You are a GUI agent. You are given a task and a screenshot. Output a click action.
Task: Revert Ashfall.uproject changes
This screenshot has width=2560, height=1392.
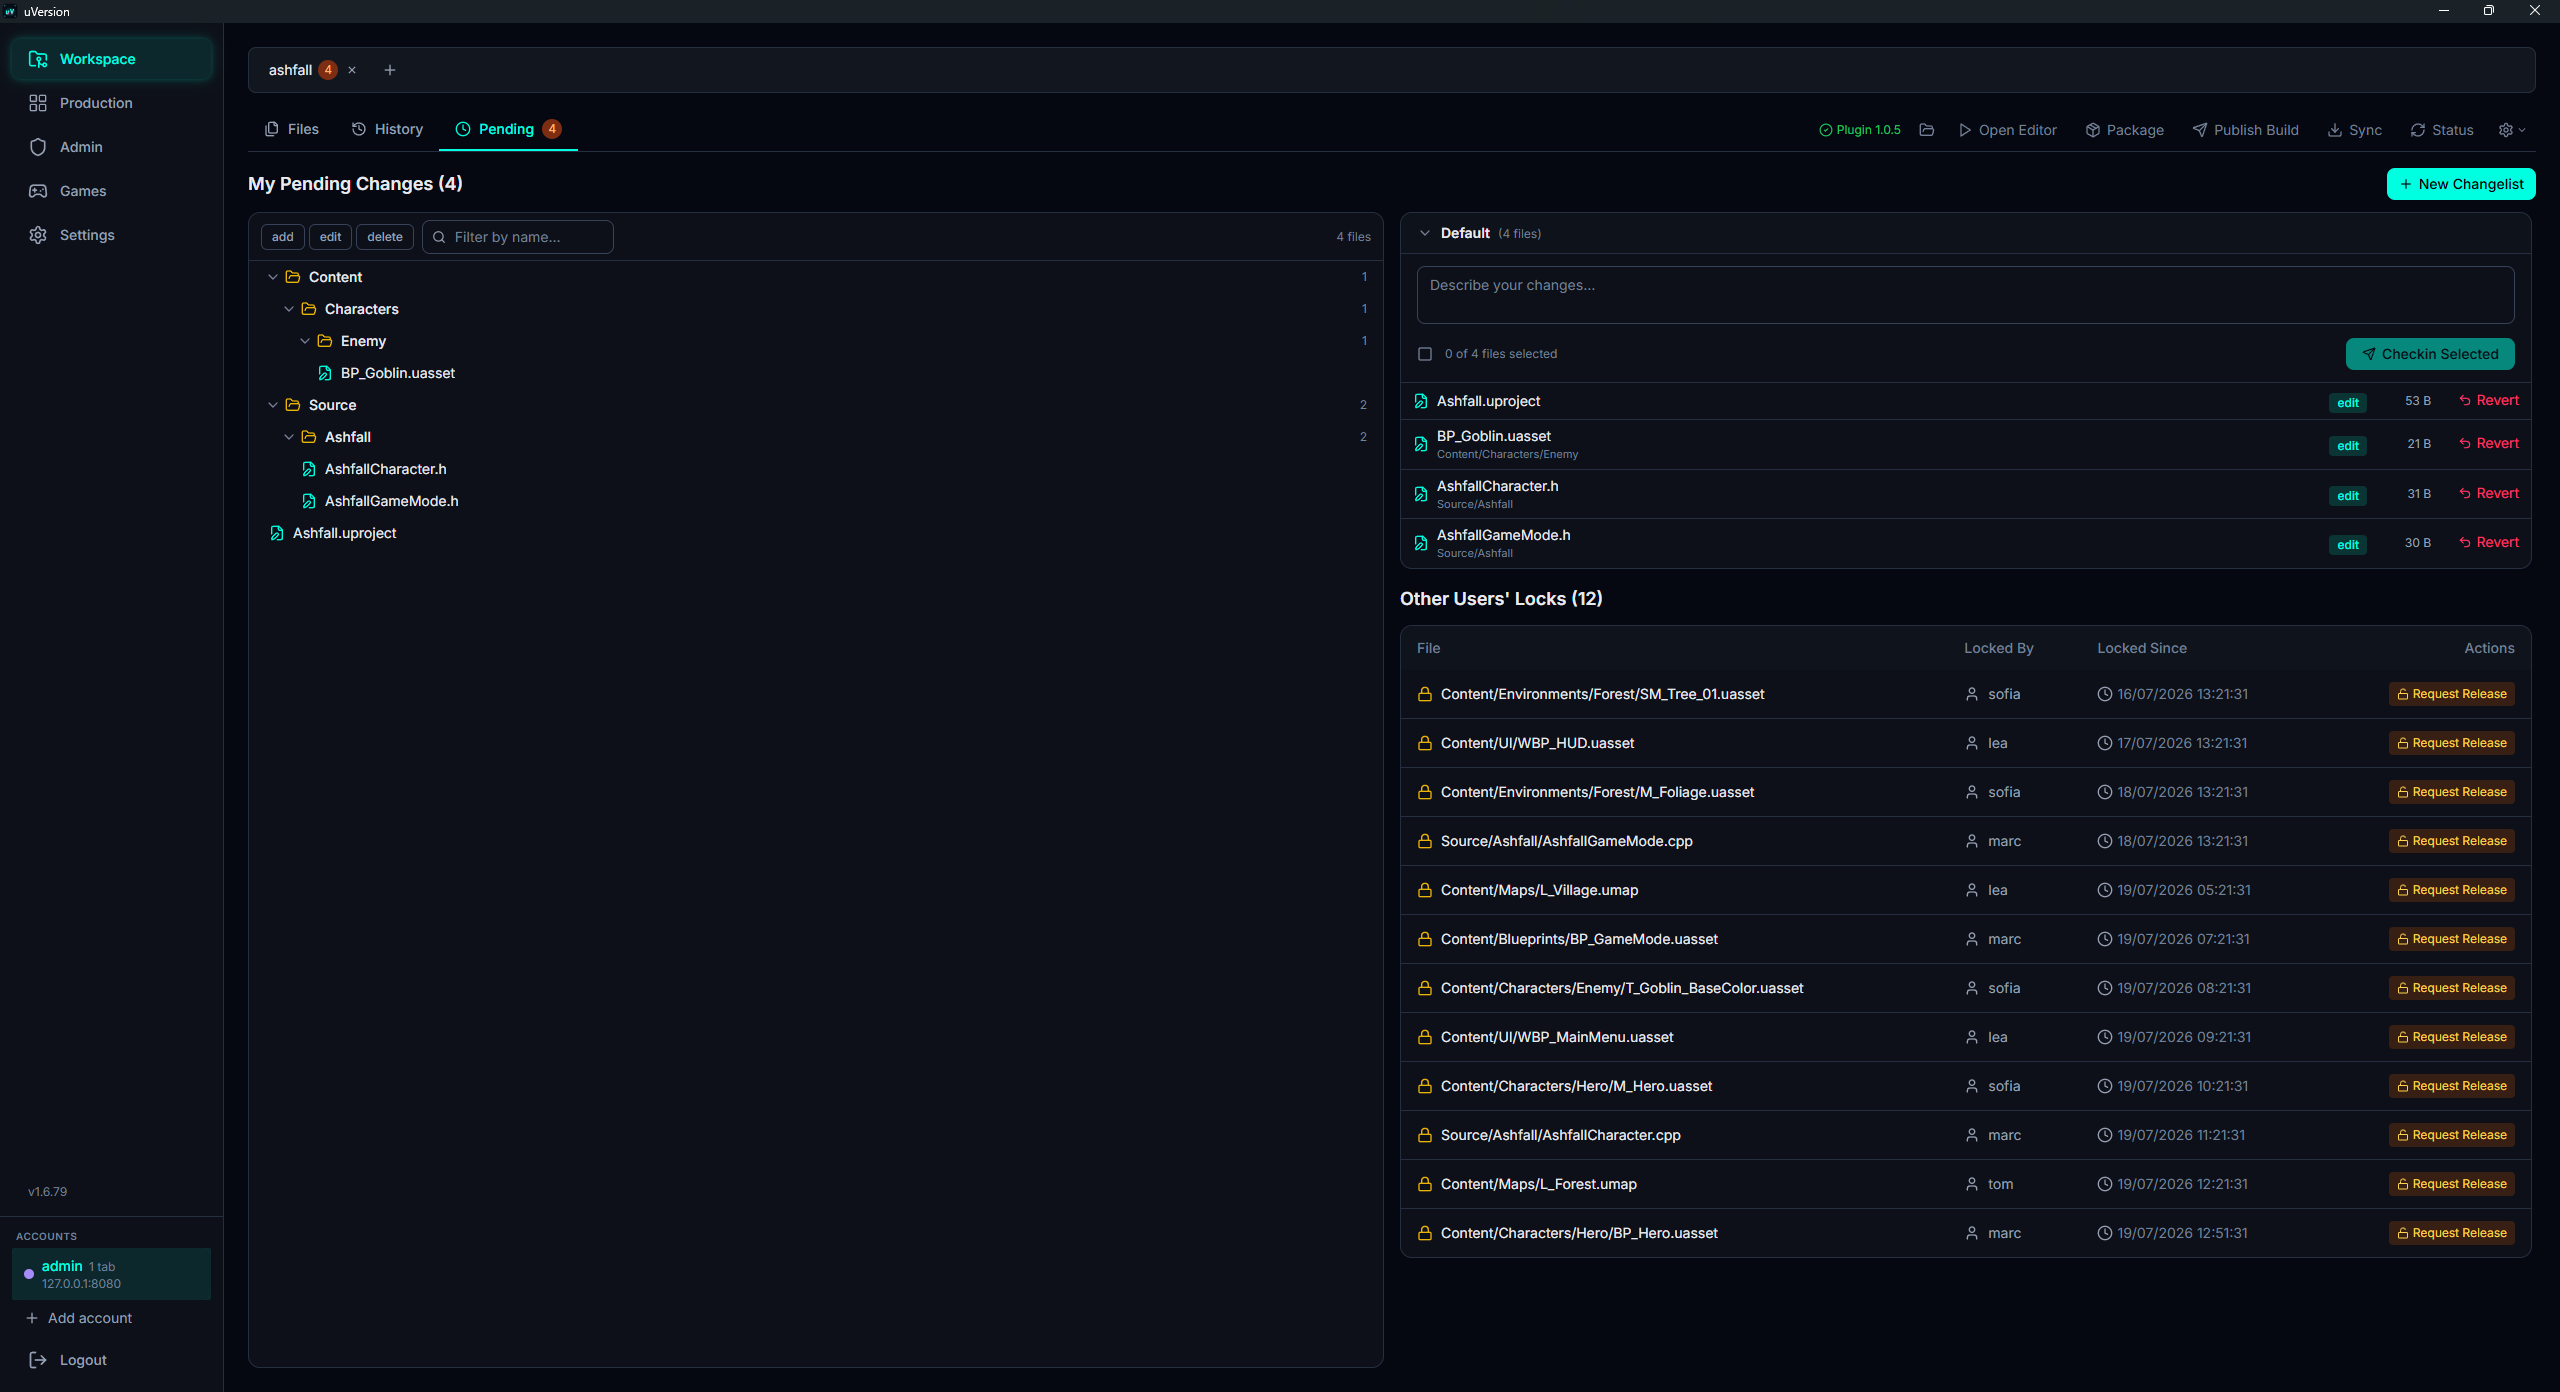(2489, 401)
